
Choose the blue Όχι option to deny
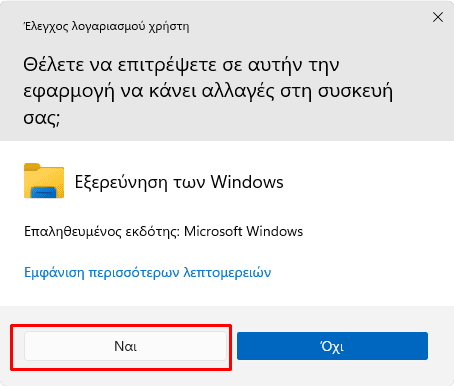coord(332,346)
